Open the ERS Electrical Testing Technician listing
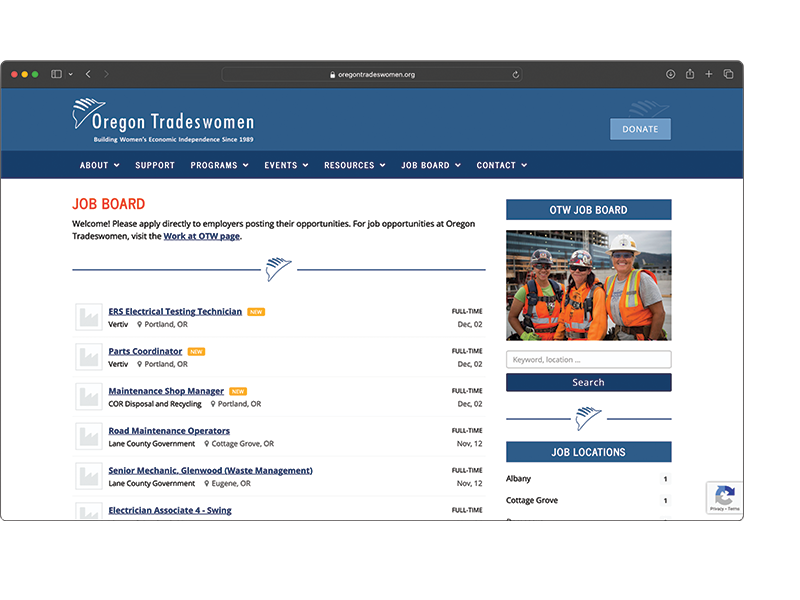800x600 pixels. (175, 312)
